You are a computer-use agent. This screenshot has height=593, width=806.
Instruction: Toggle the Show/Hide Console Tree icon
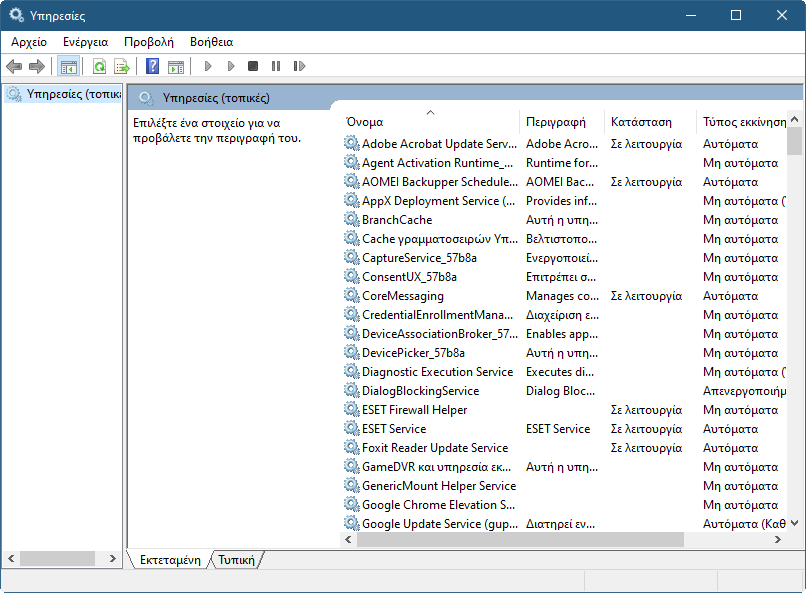[68, 66]
